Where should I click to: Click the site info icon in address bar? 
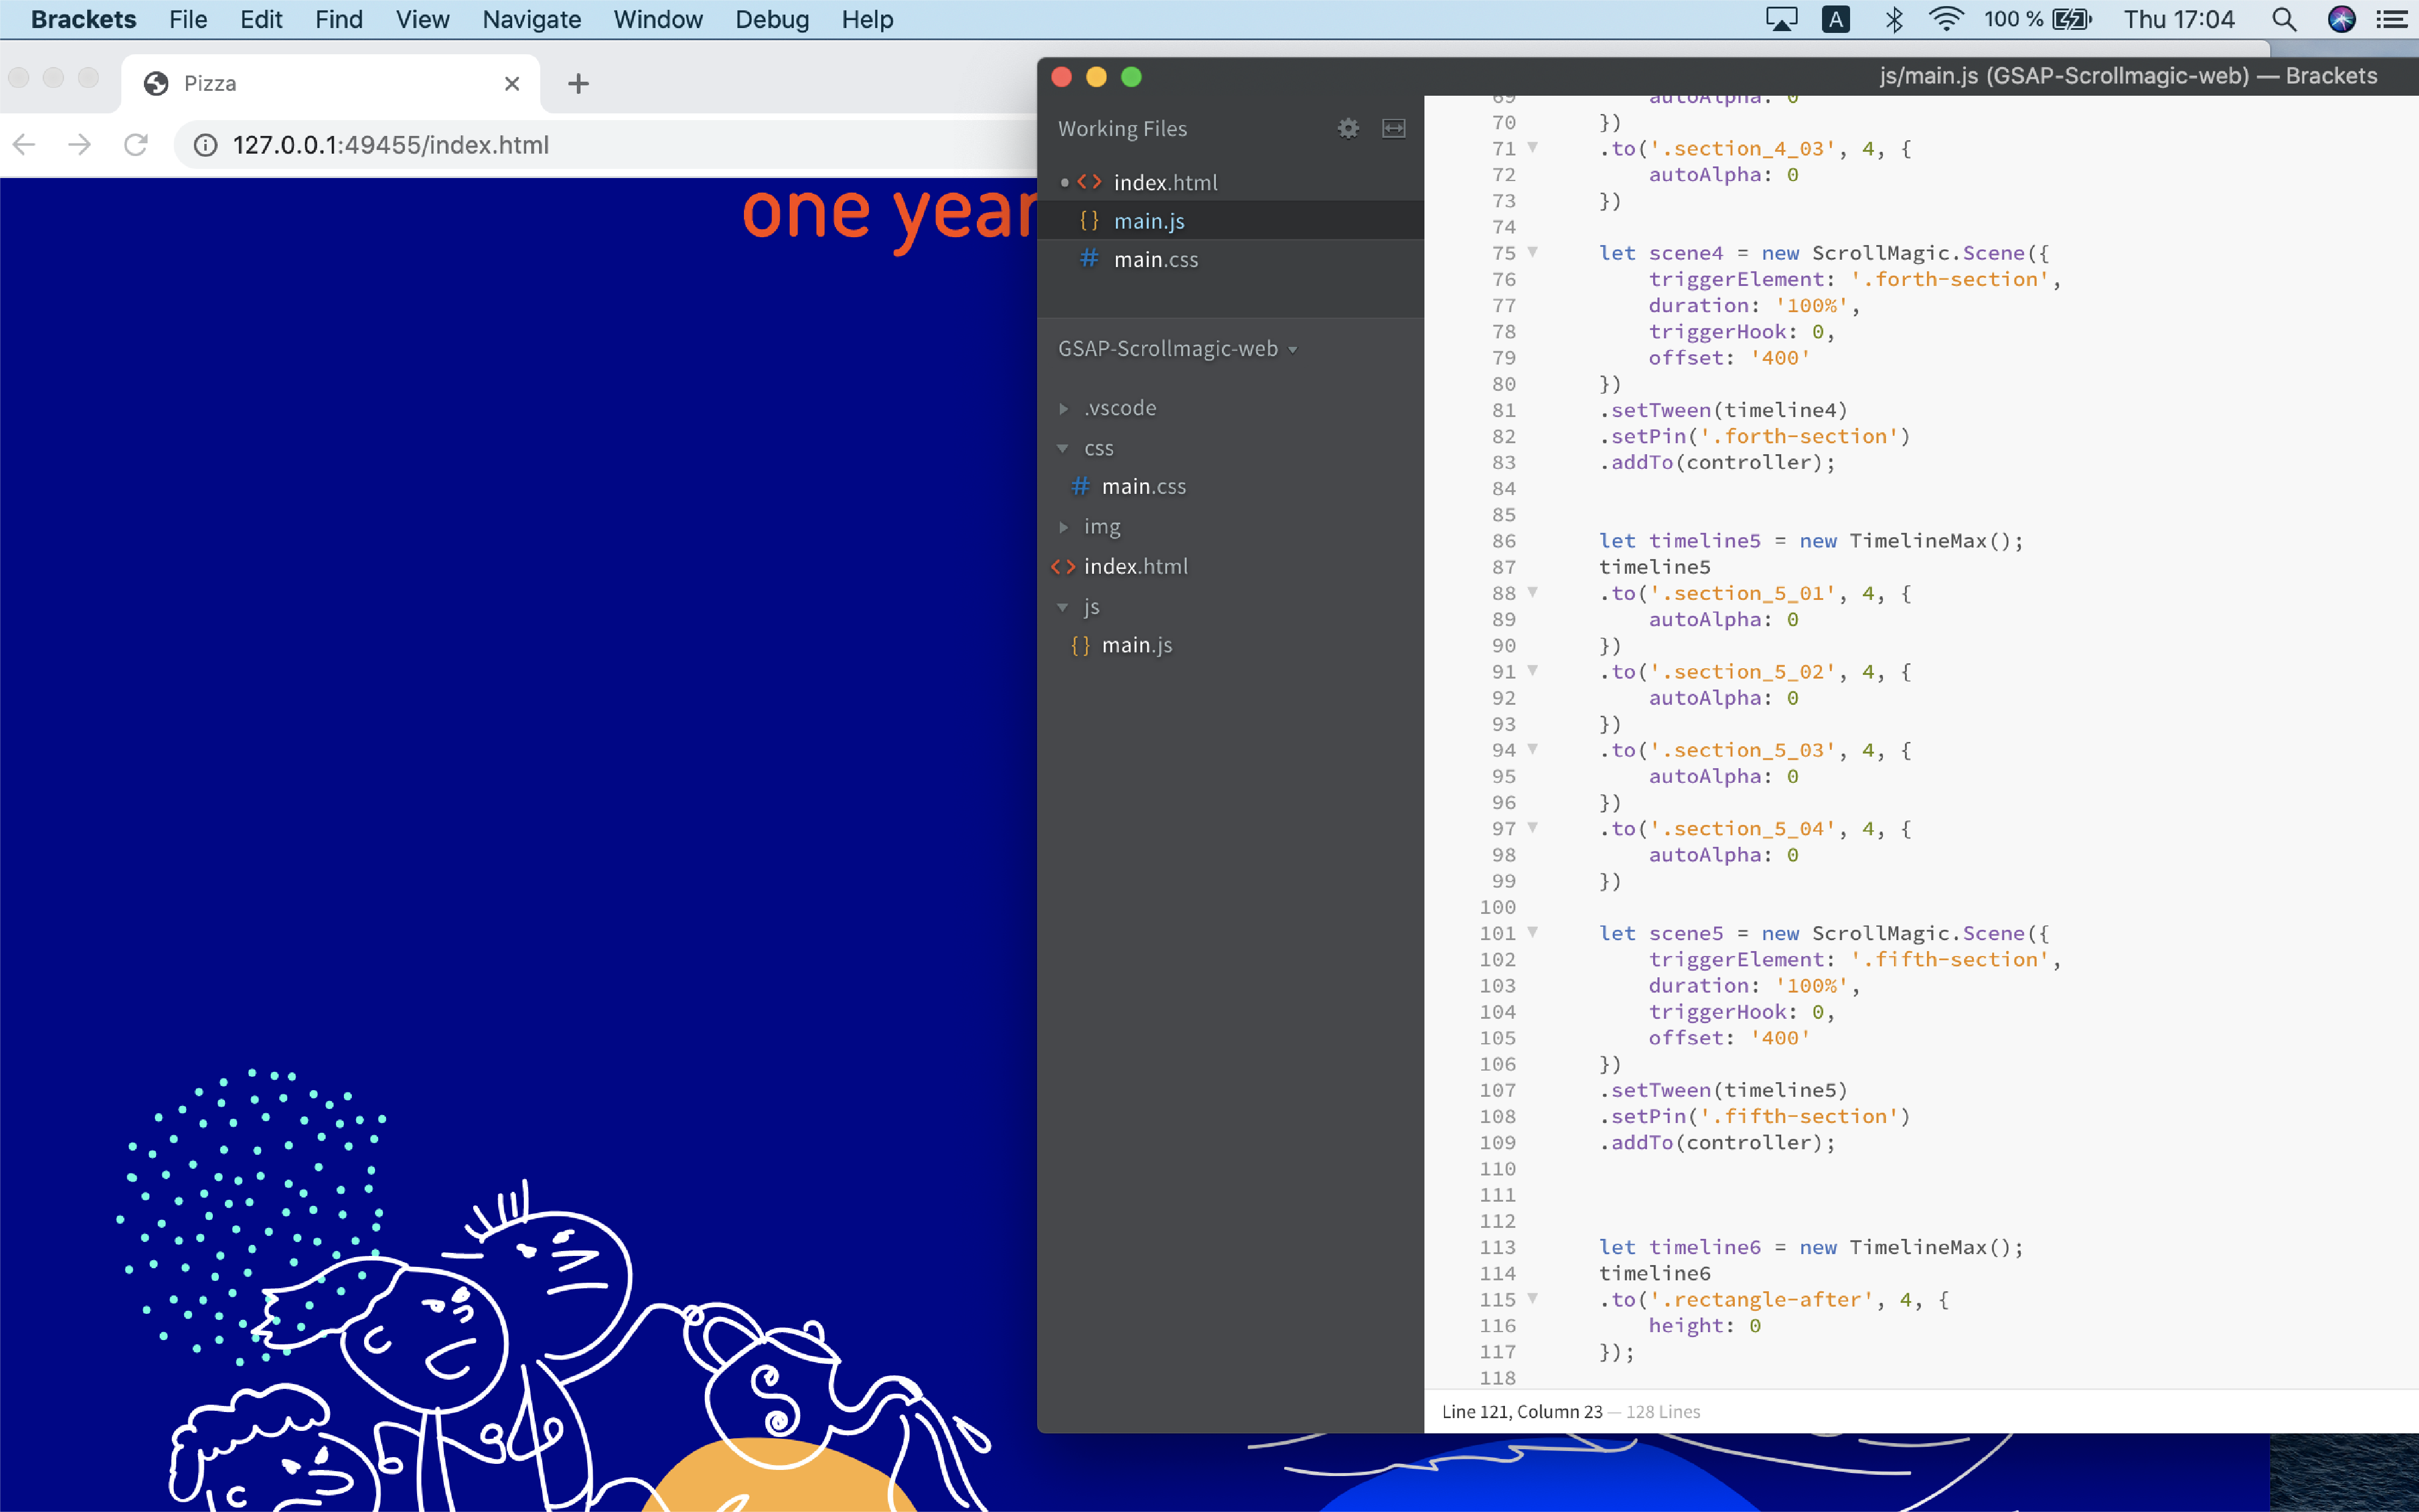(206, 145)
